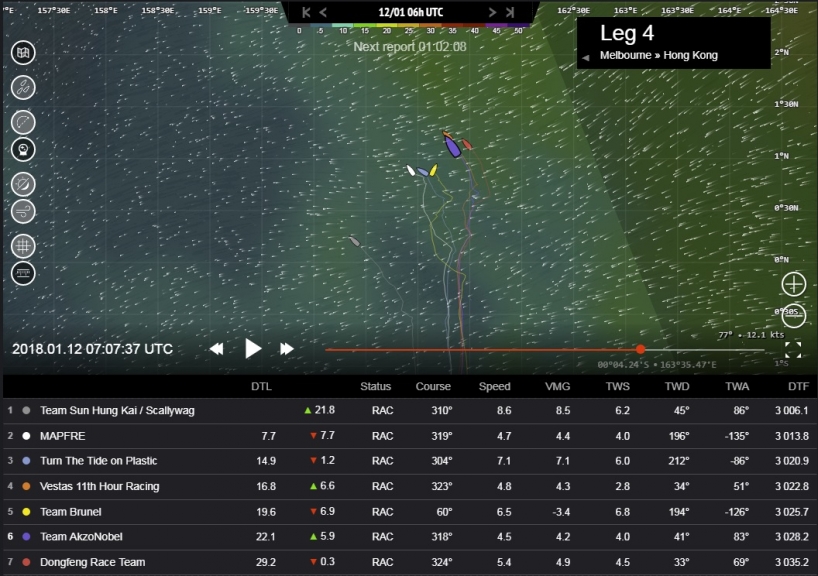Image resolution: width=818 pixels, height=576 pixels.
Task: Jump to the latest report
Action: pyautogui.click(x=510, y=12)
